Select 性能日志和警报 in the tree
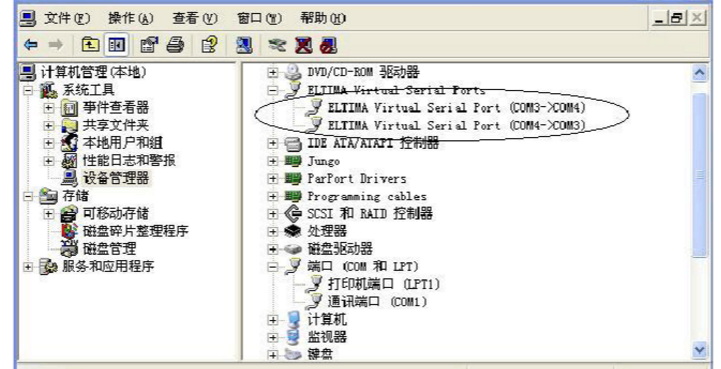Screen dimensions: 721x369 (x=129, y=161)
